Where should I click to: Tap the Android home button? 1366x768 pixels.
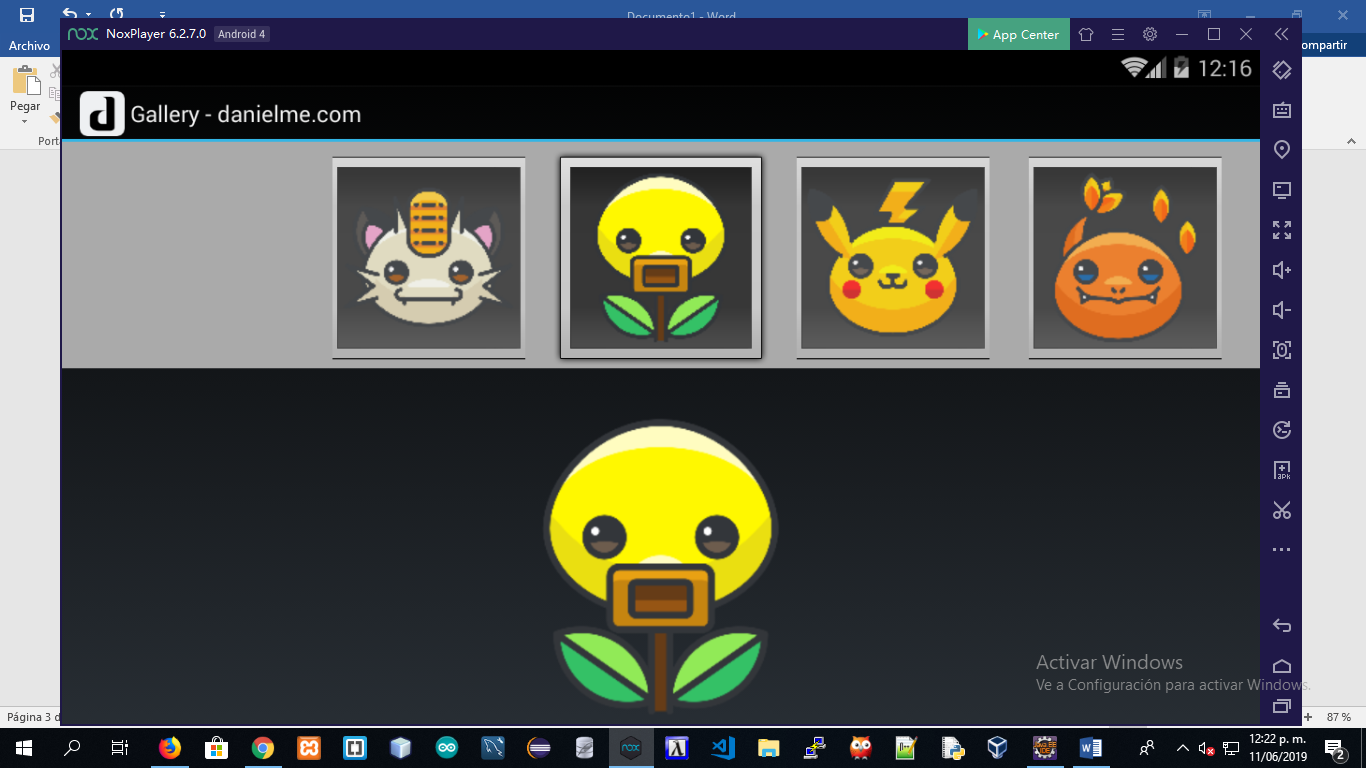pyautogui.click(x=1282, y=666)
